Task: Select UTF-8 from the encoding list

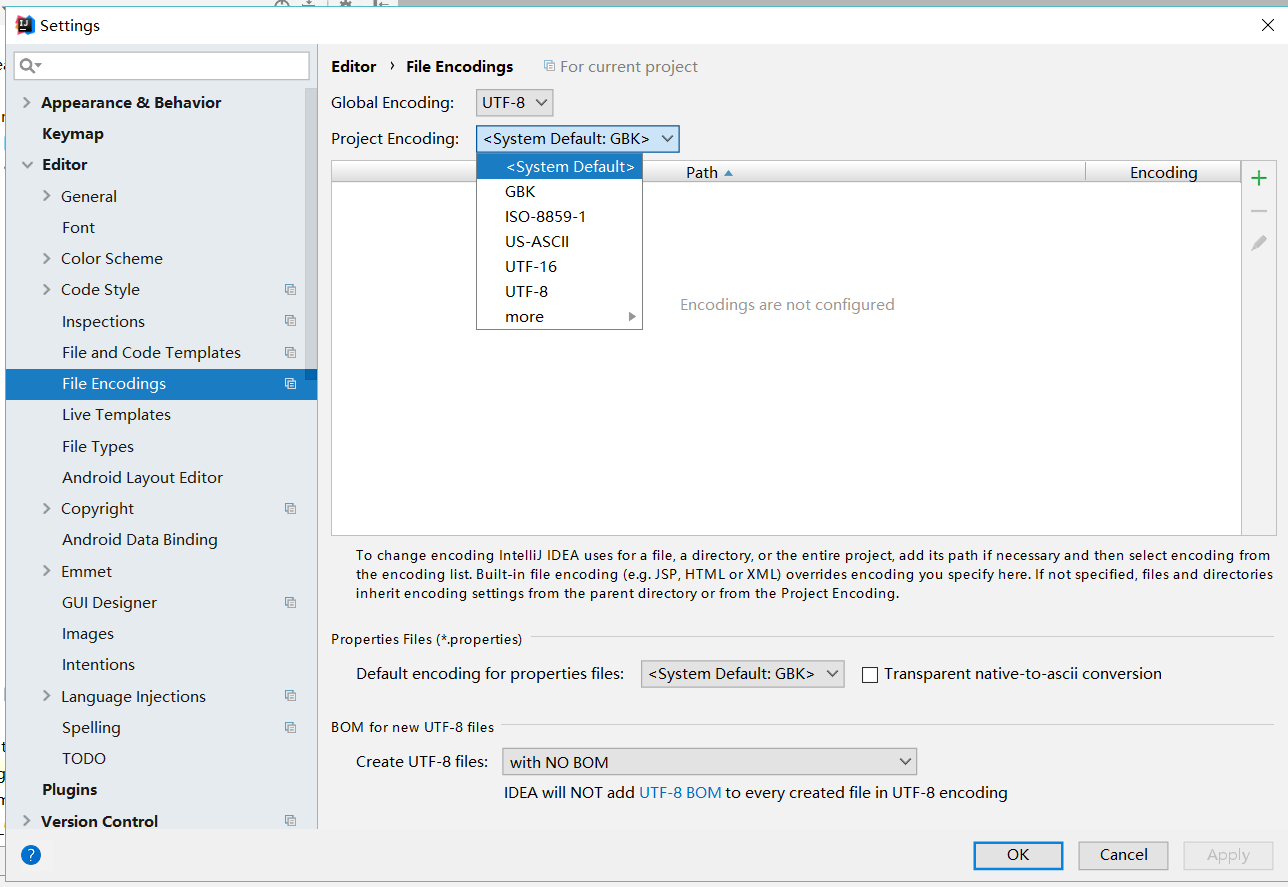Action: [x=559, y=291]
